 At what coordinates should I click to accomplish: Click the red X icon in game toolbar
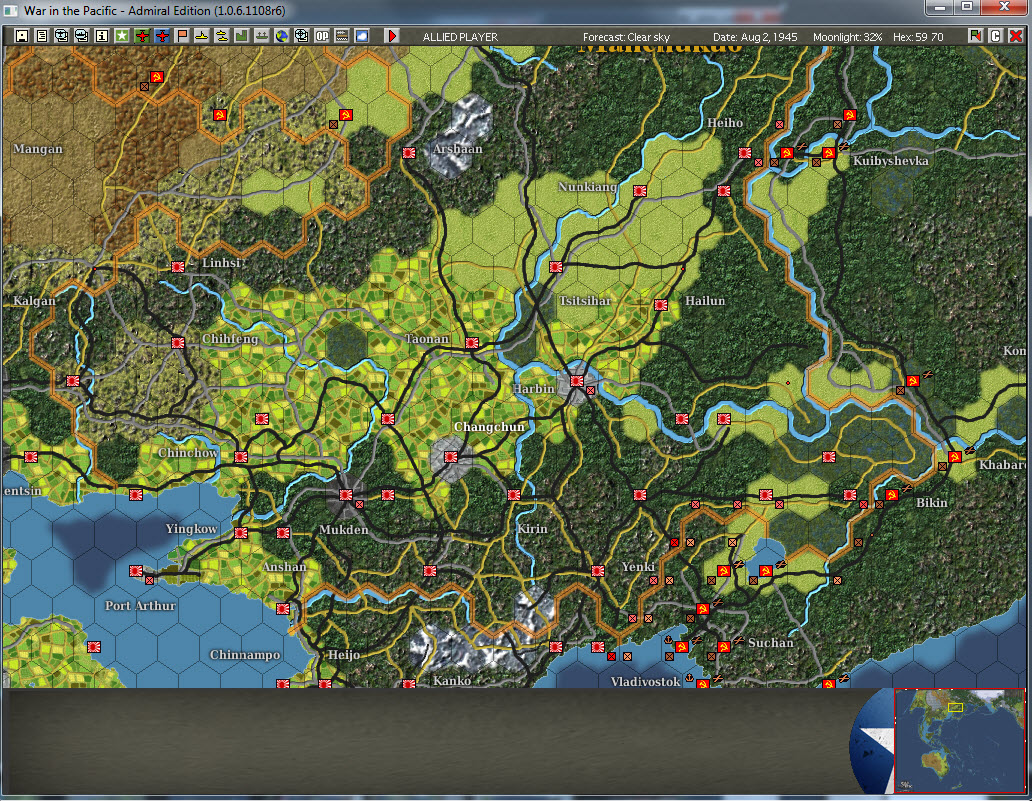click(x=1016, y=36)
